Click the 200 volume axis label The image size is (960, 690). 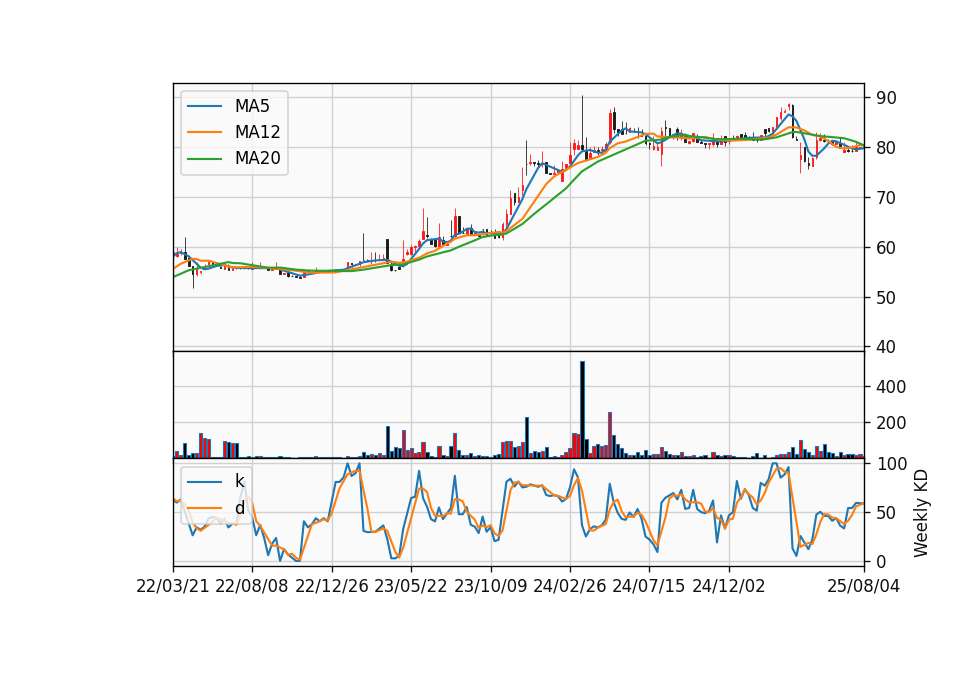click(x=889, y=423)
